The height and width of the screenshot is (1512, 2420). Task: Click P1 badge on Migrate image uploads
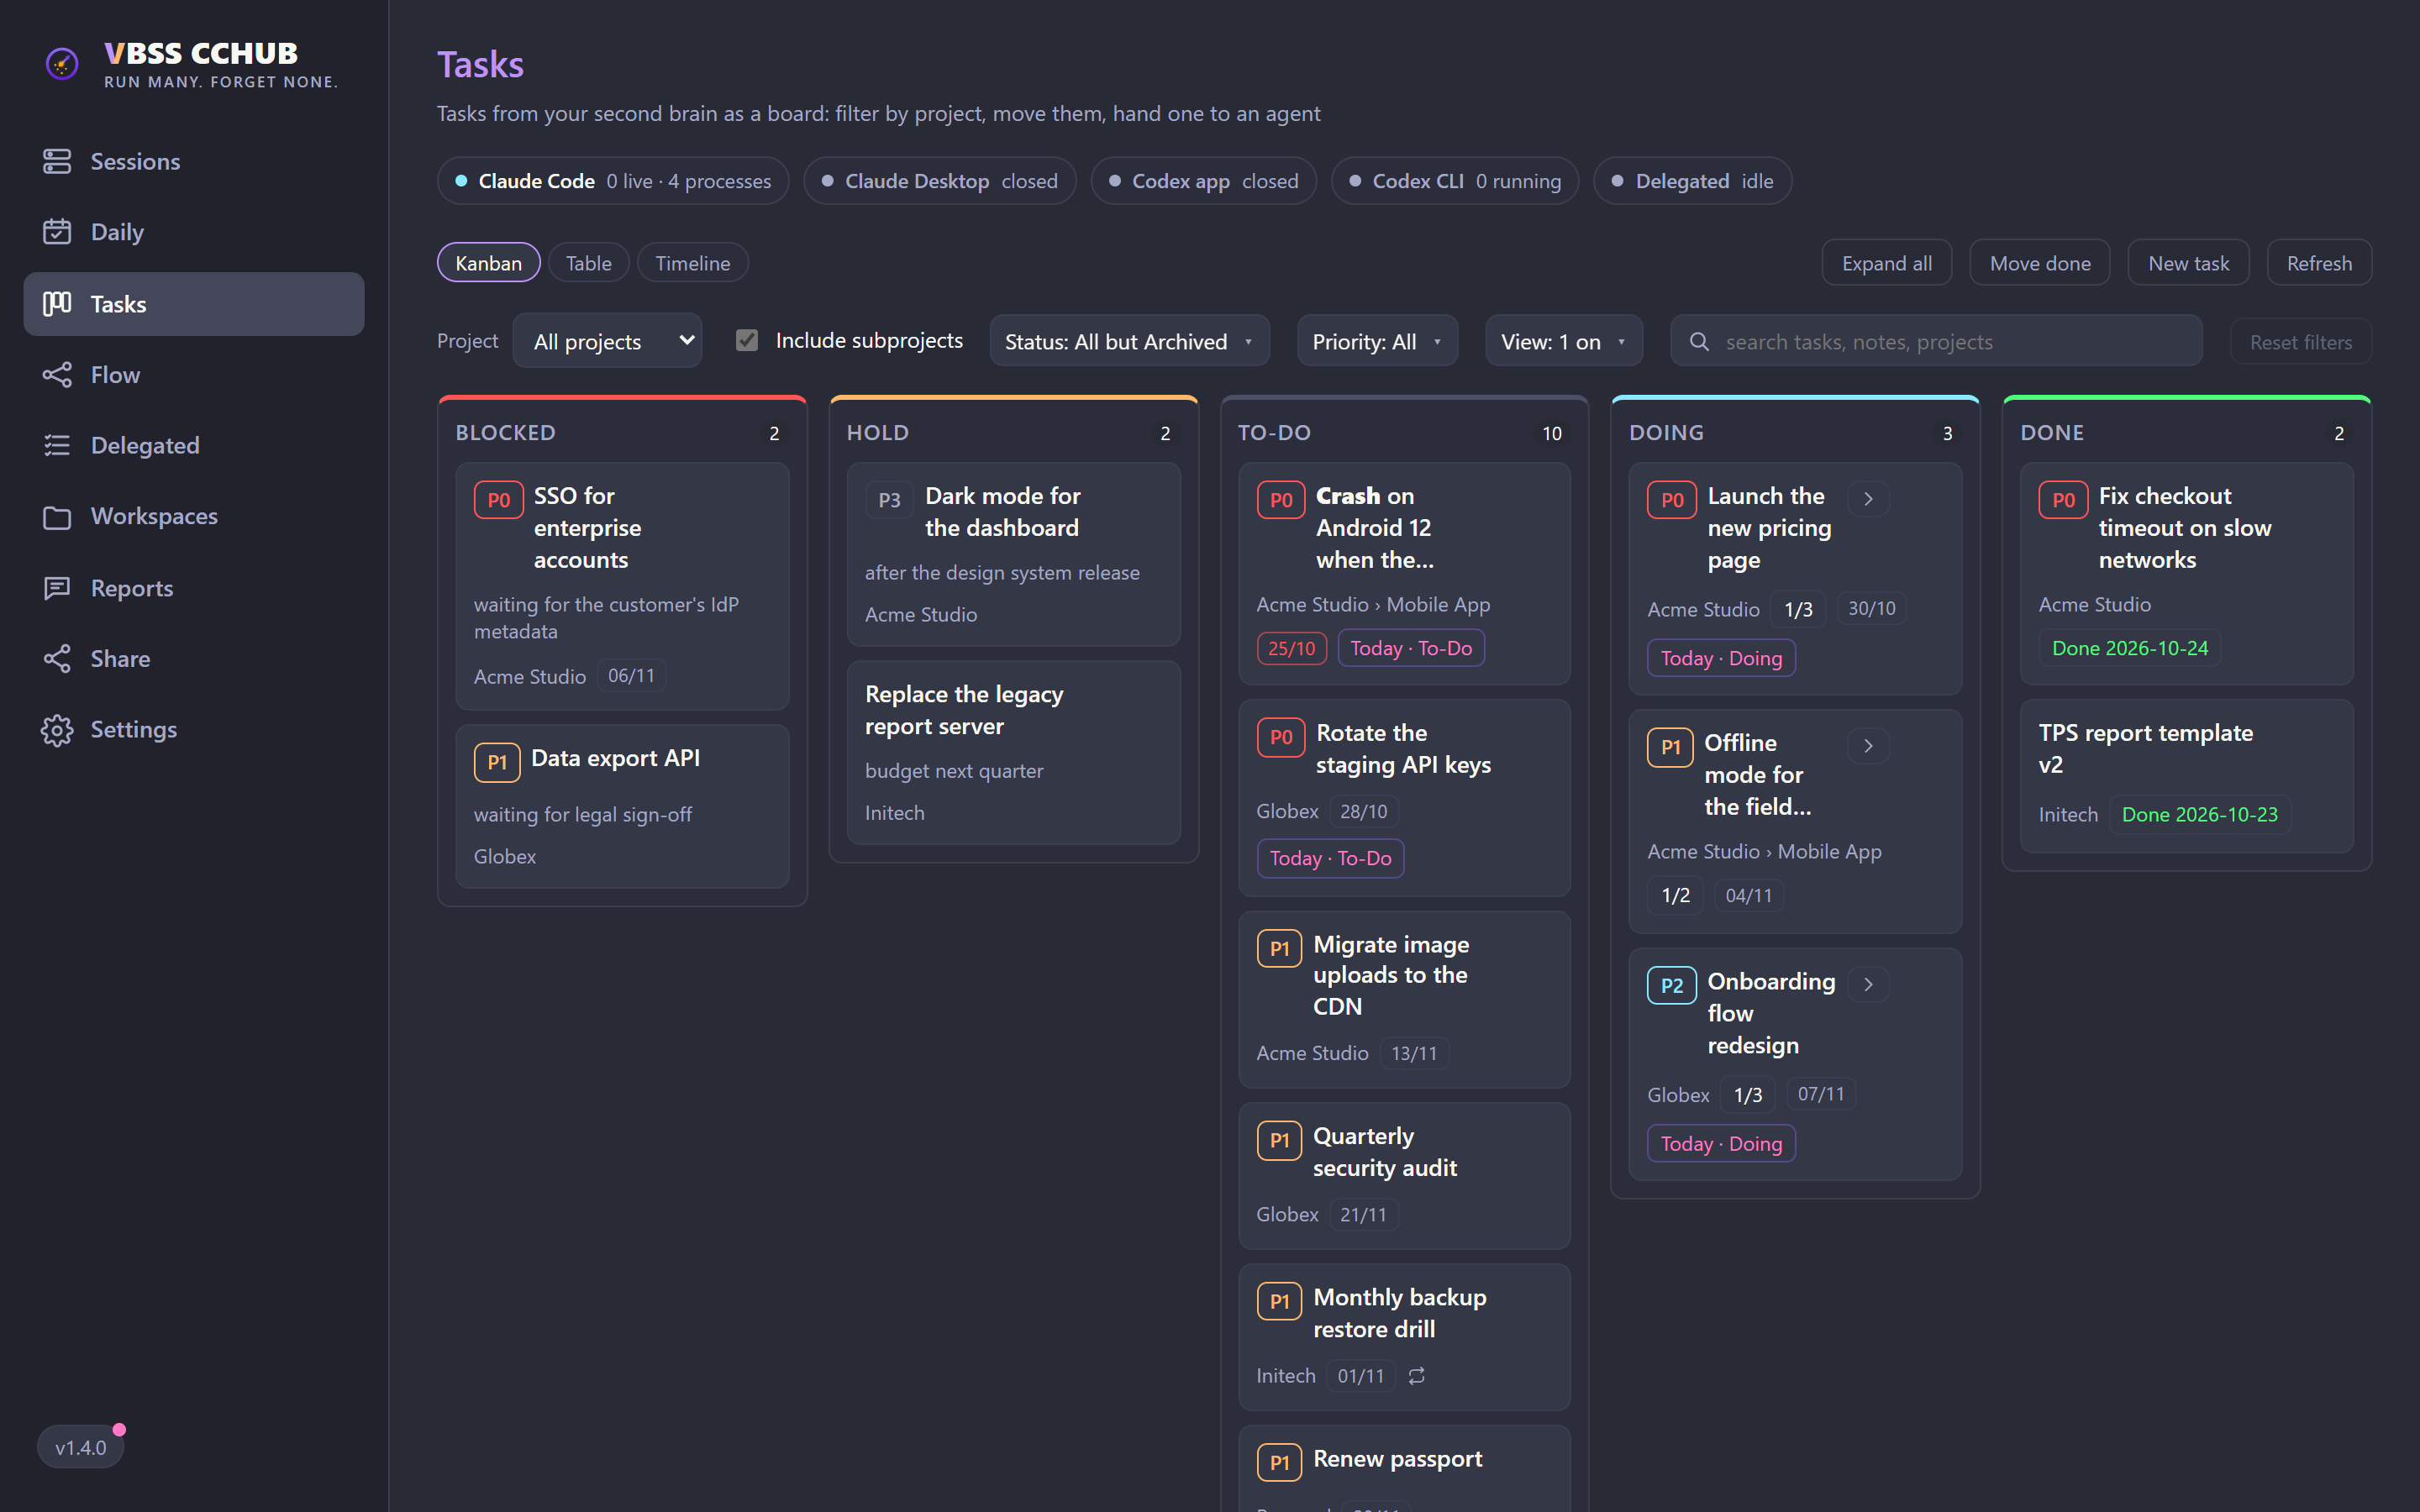coord(1280,949)
